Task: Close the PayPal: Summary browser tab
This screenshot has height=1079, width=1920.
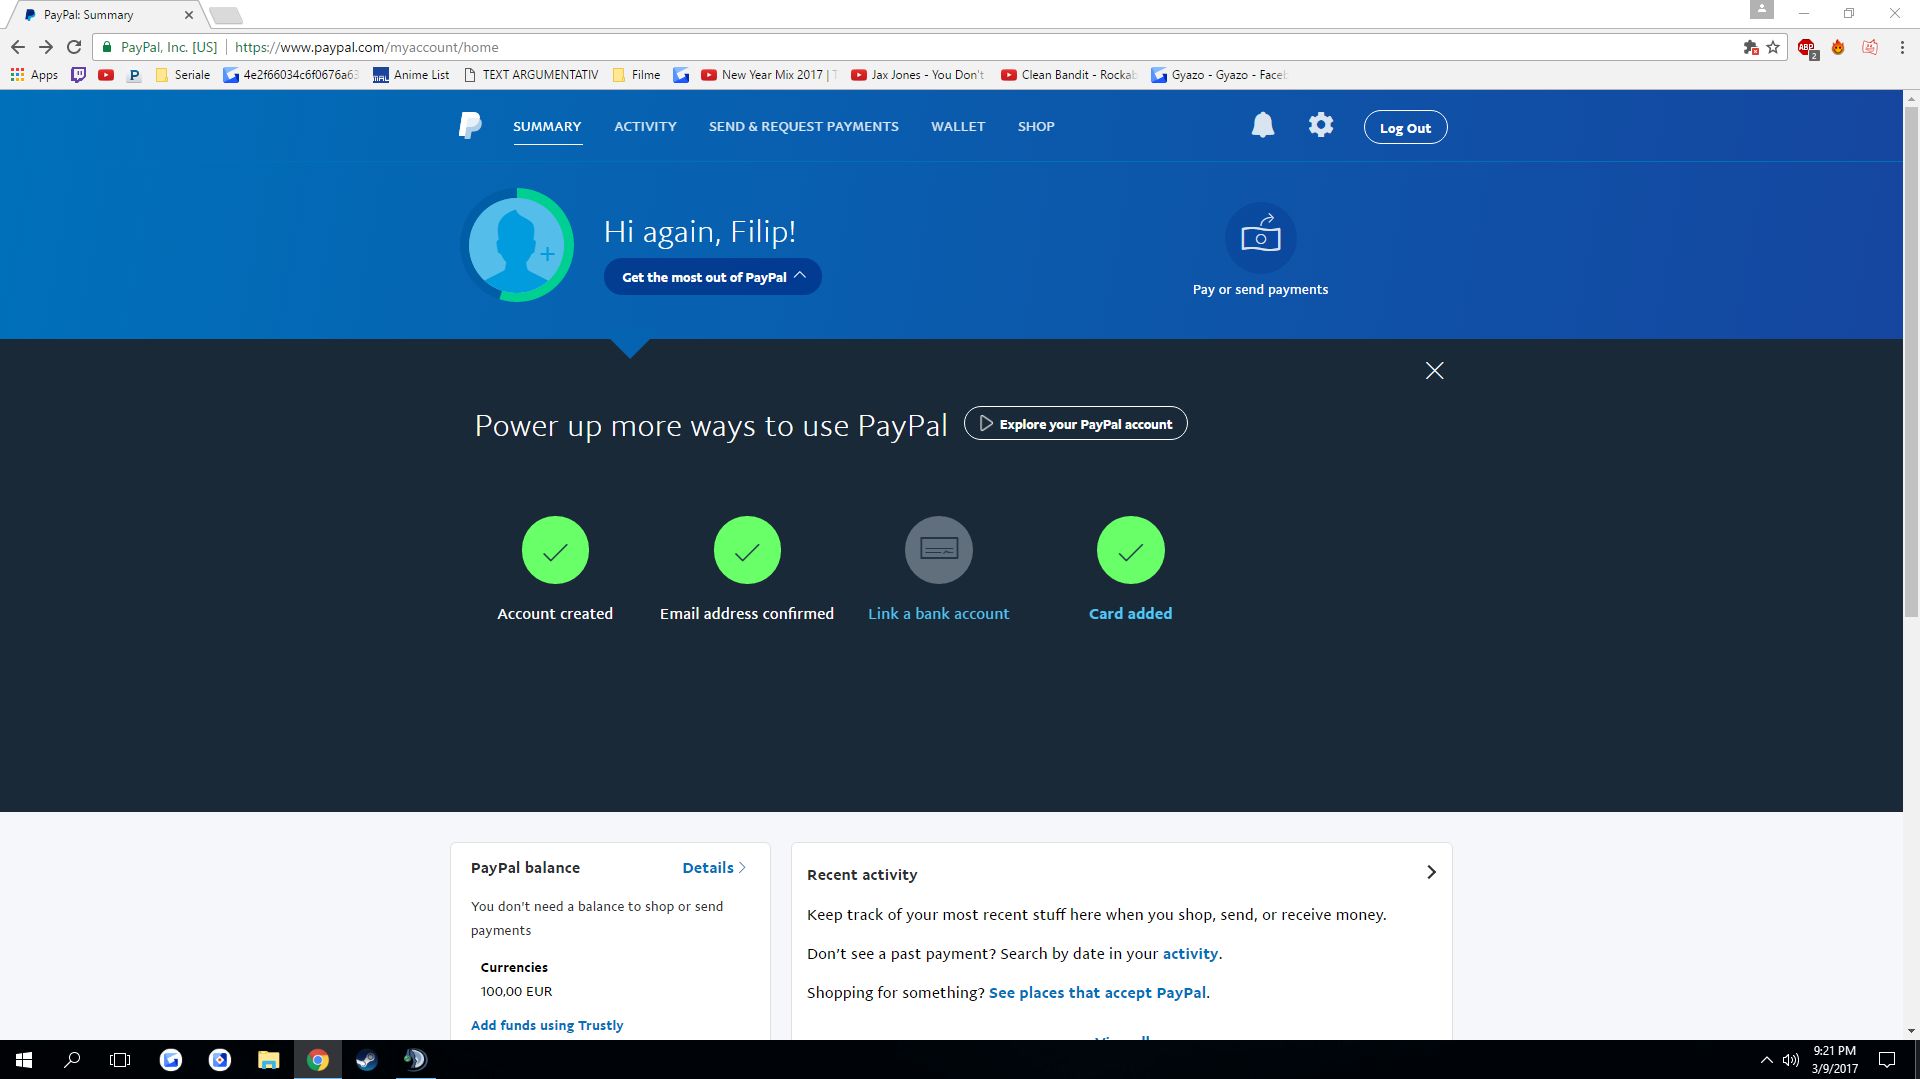Action: 189,15
